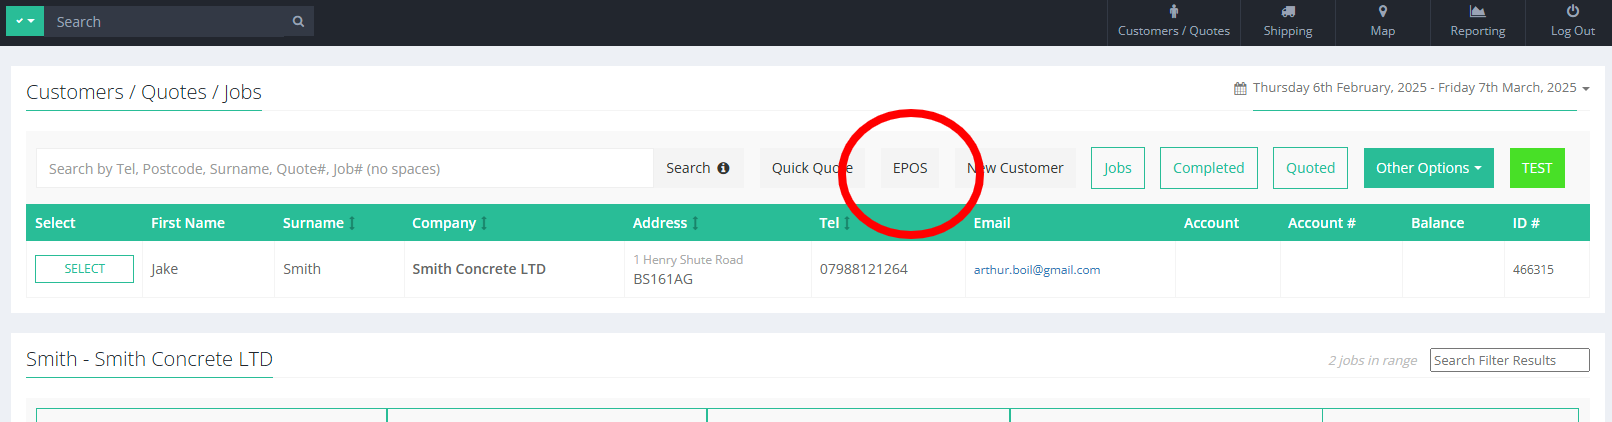This screenshot has height=422, width=1612.
Task: Open Map in top navigation
Action: coord(1383,22)
